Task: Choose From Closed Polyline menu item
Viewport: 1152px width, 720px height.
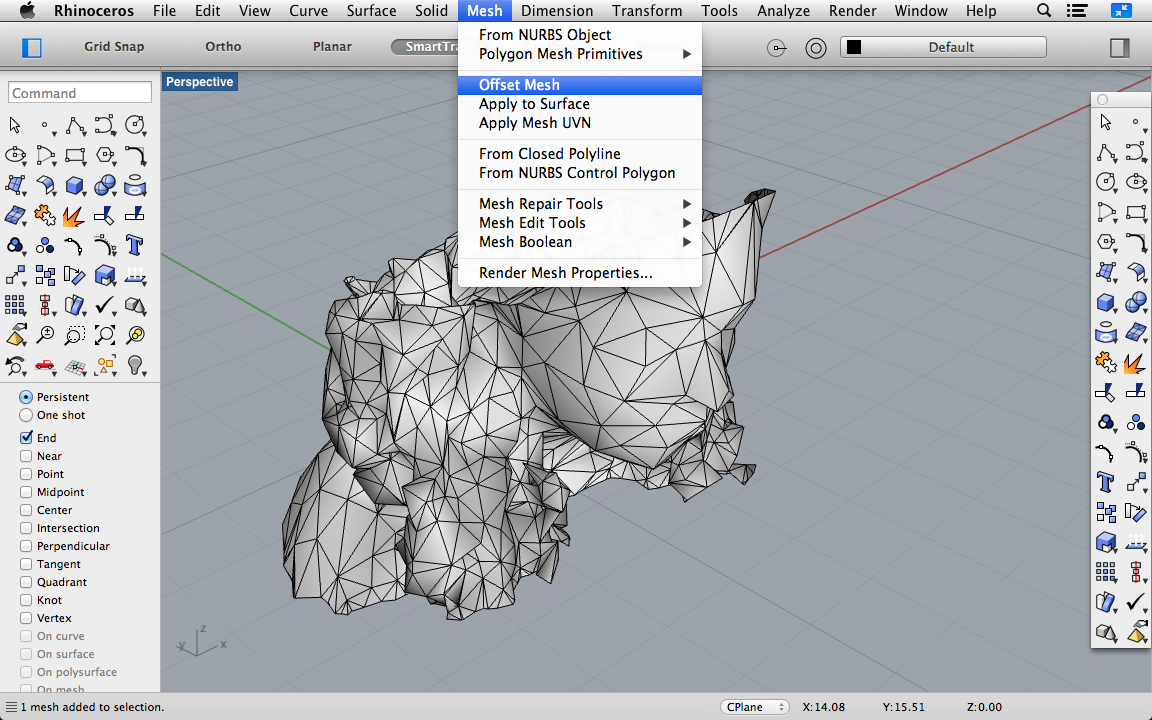Action: tap(580, 154)
